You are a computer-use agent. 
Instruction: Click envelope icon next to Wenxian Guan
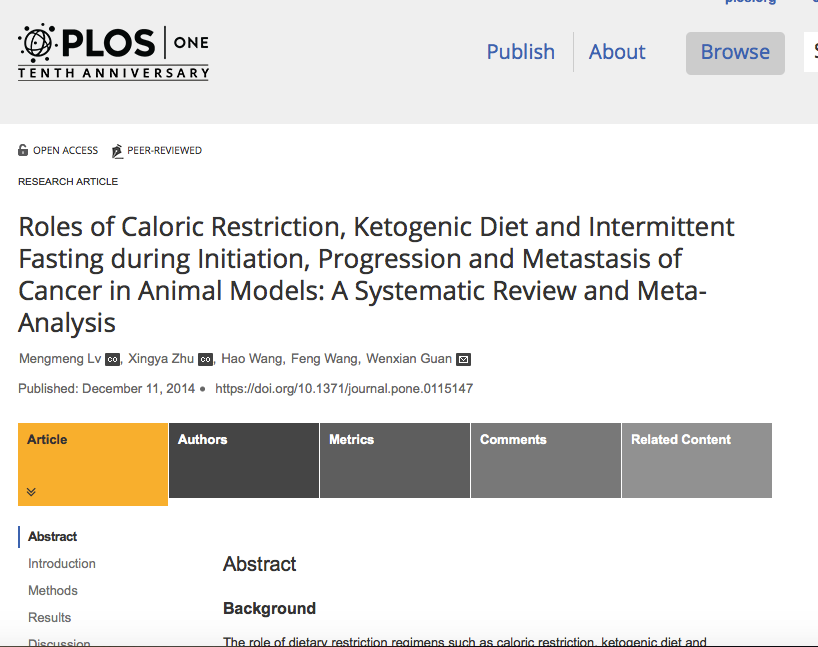464,359
